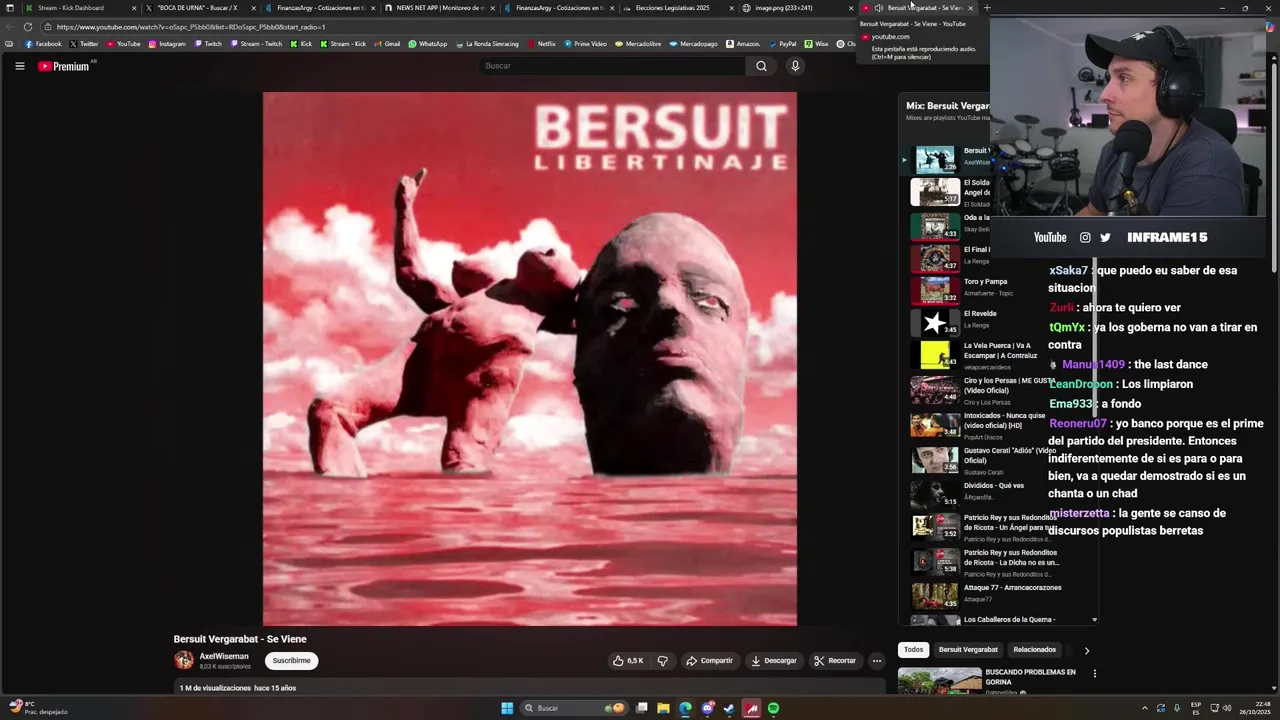This screenshot has height=720, width=1280.
Task: Open Mercadopago bookmark in bookmarks bar
Action: point(693,44)
